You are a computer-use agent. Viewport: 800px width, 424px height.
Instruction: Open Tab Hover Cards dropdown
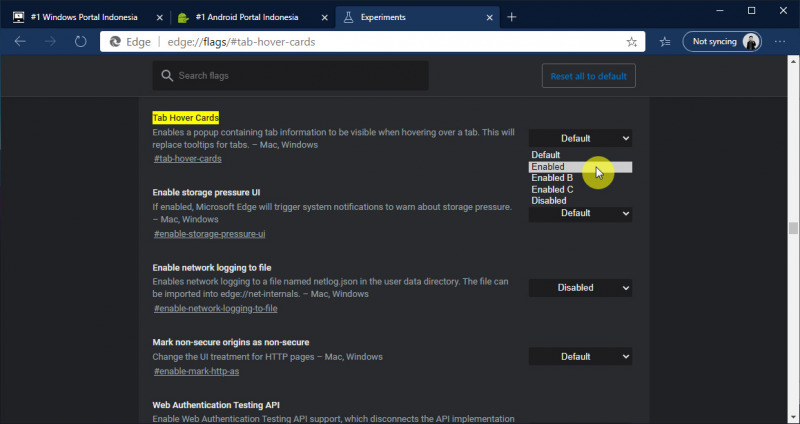pyautogui.click(x=580, y=138)
